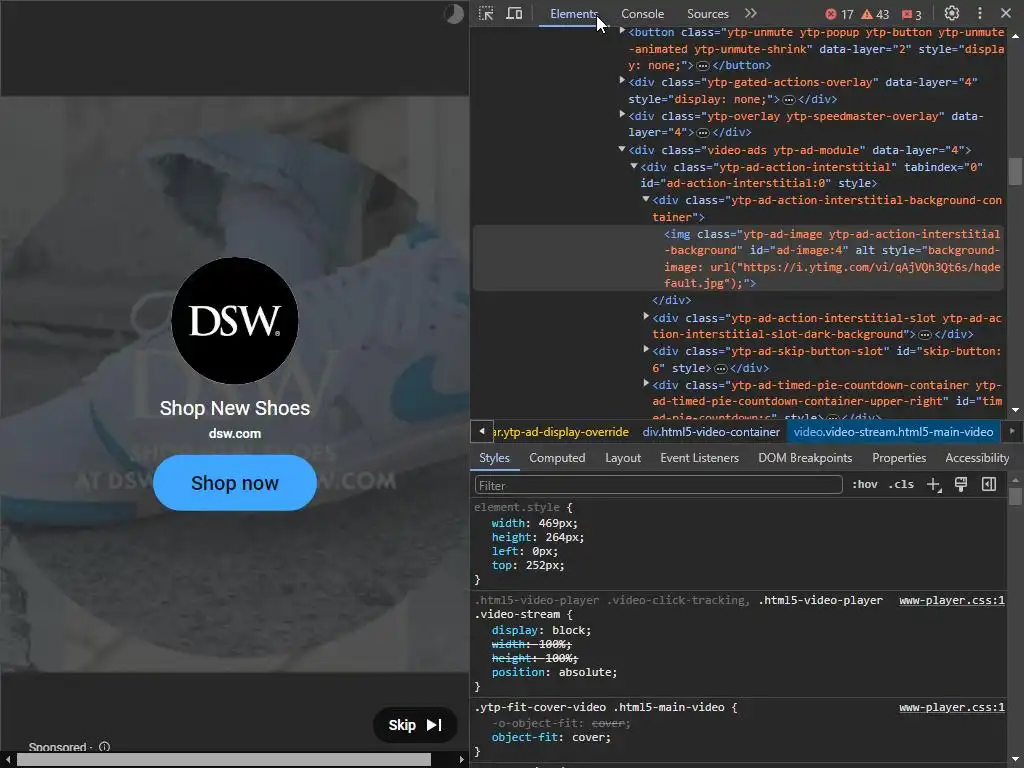Switch to the Elements tab
The width and height of the screenshot is (1024, 768).
coord(573,14)
